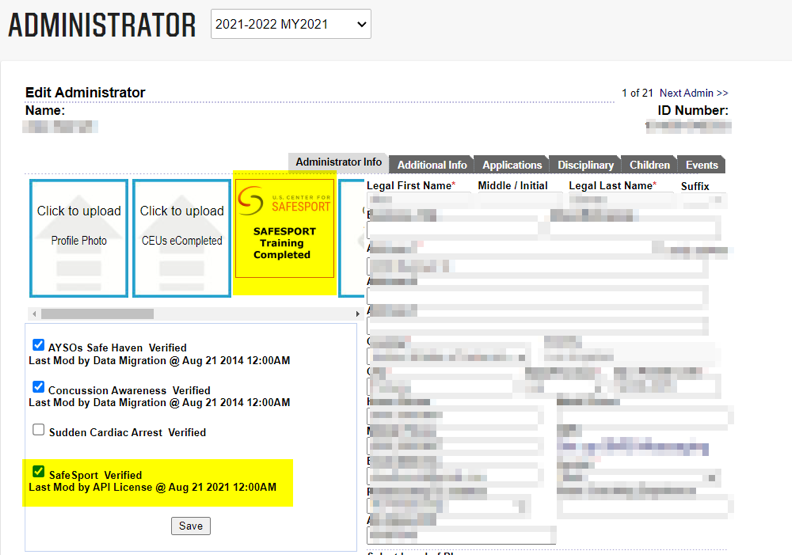Image resolution: width=792 pixels, height=555 pixels.
Task: Uncheck AYSOs Safe Haven Verified checkbox
Action: point(38,346)
